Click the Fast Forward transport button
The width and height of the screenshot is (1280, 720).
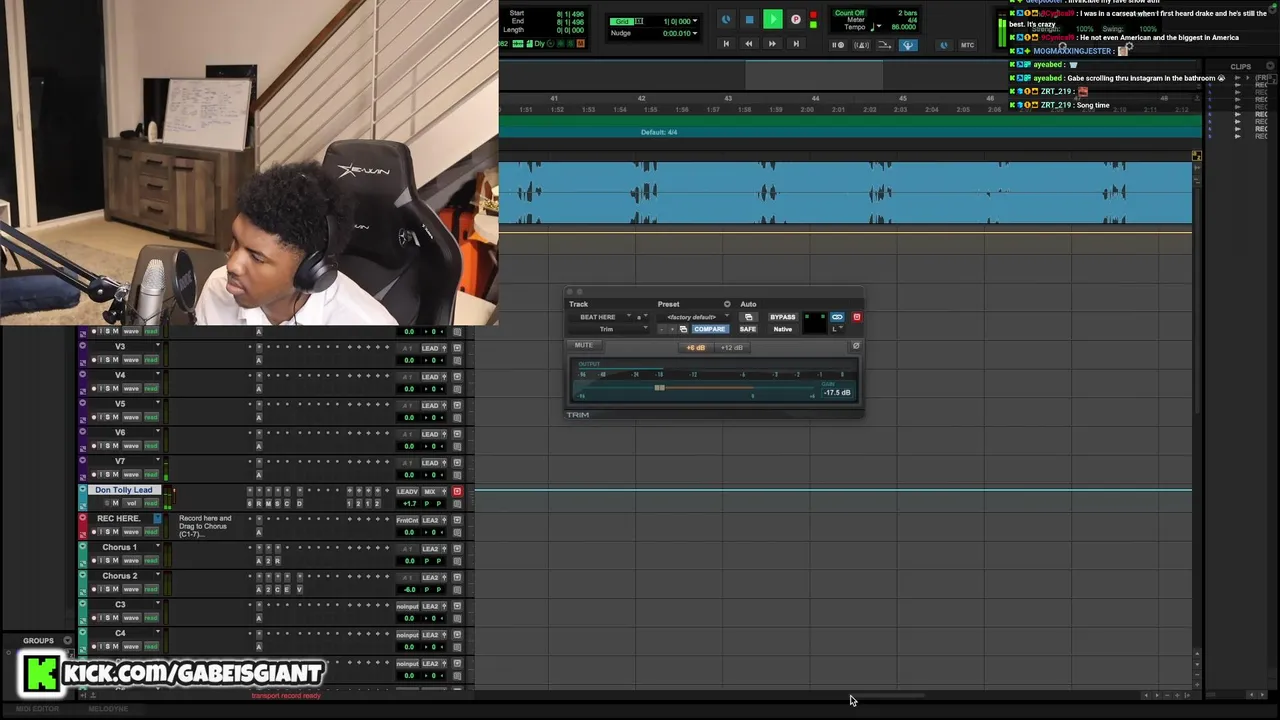click(772, 44)
